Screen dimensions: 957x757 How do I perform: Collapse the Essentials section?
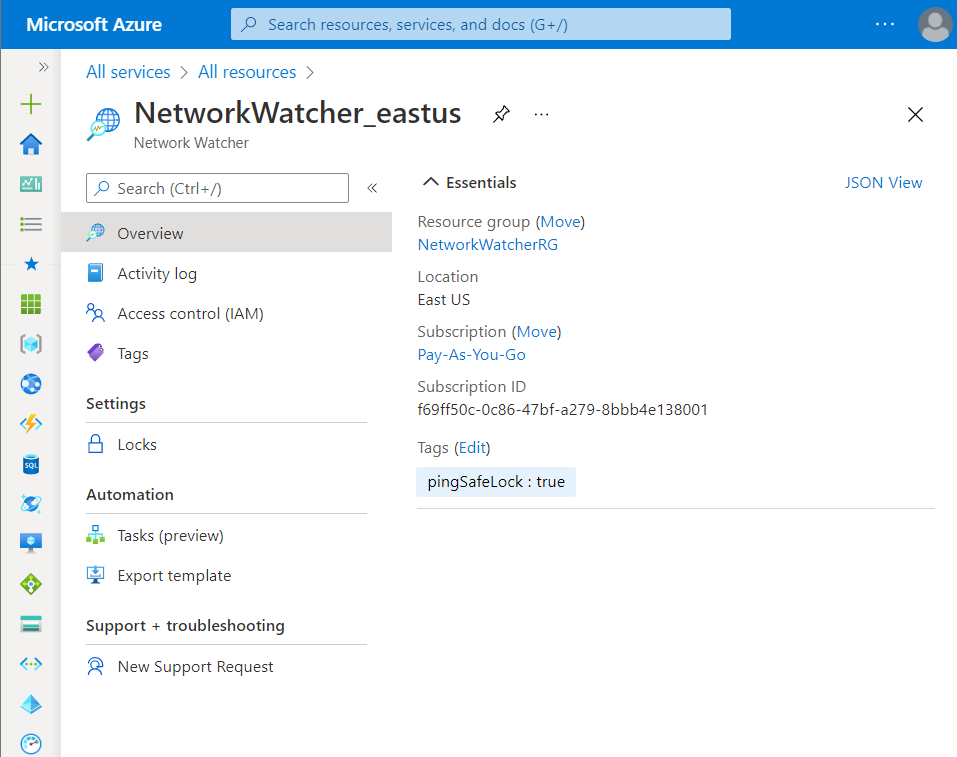431,182
